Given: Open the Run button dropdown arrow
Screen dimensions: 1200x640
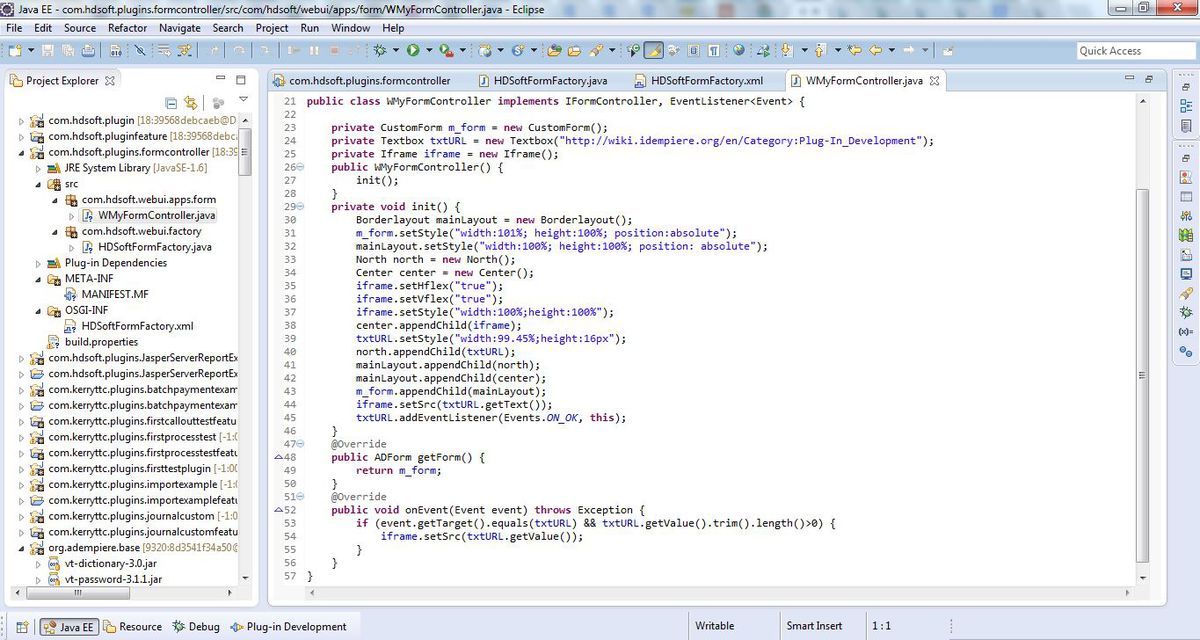Looking at the screenshot, I should (x=427, y=50).
